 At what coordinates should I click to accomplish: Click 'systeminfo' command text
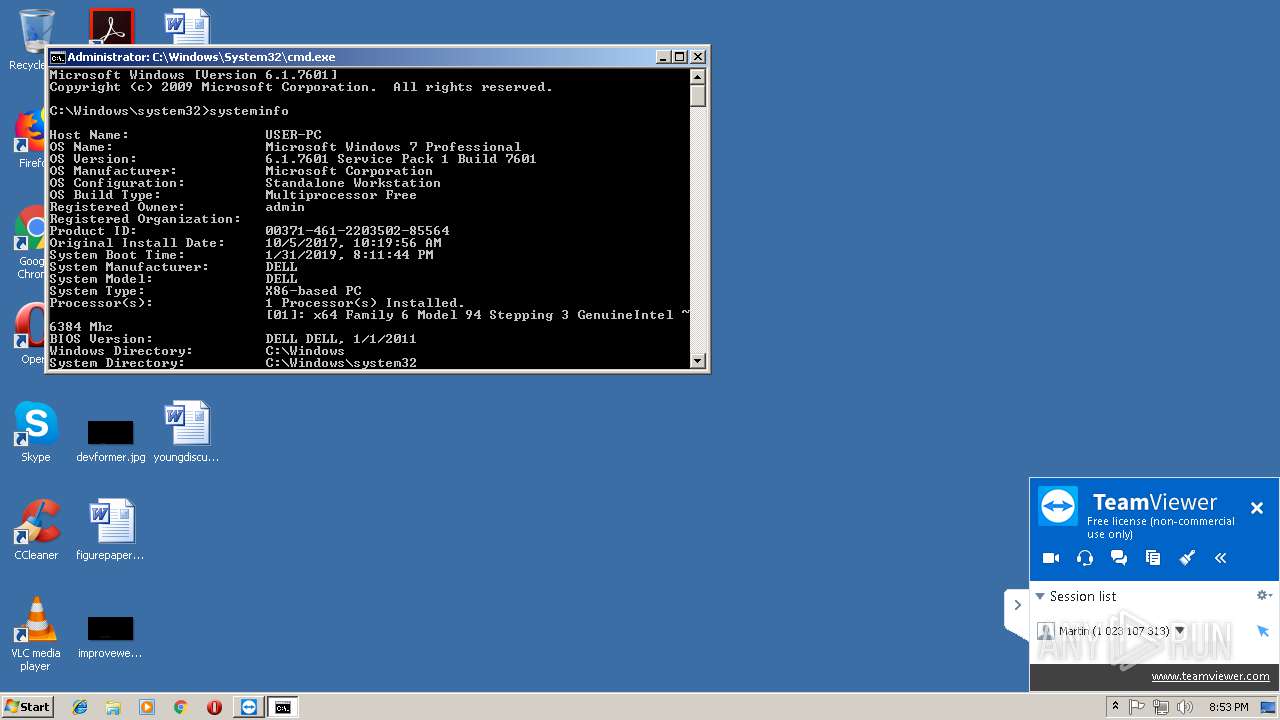coord(249,111)
